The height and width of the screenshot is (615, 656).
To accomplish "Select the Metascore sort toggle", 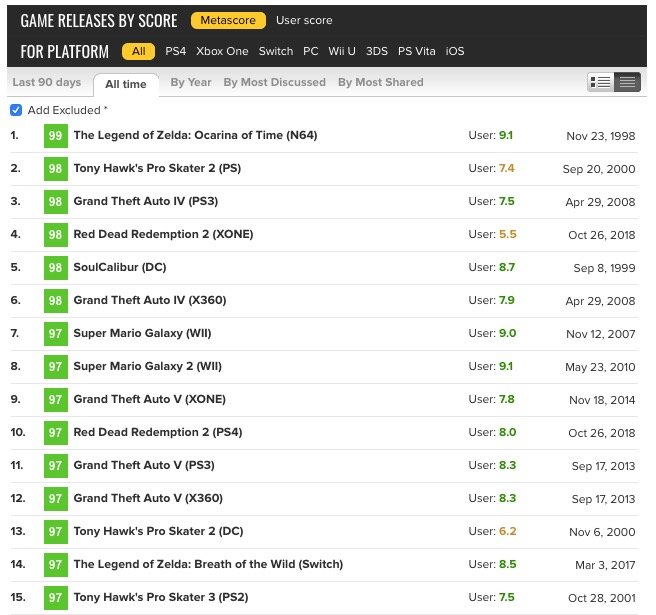I will point(228,20).
